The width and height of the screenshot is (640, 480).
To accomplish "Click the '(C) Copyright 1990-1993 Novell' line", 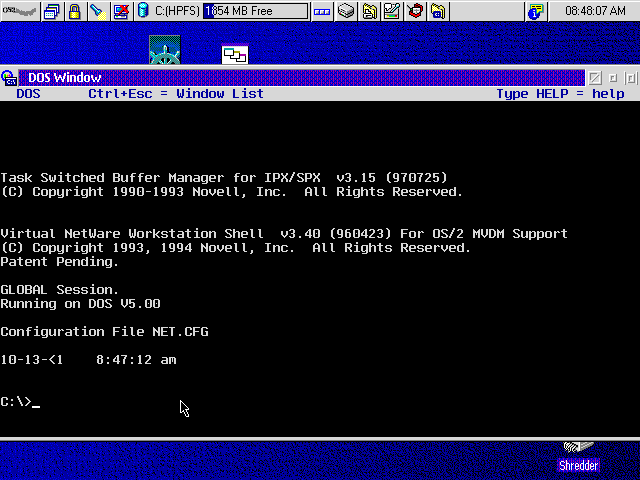I will [x=232, y=192].
